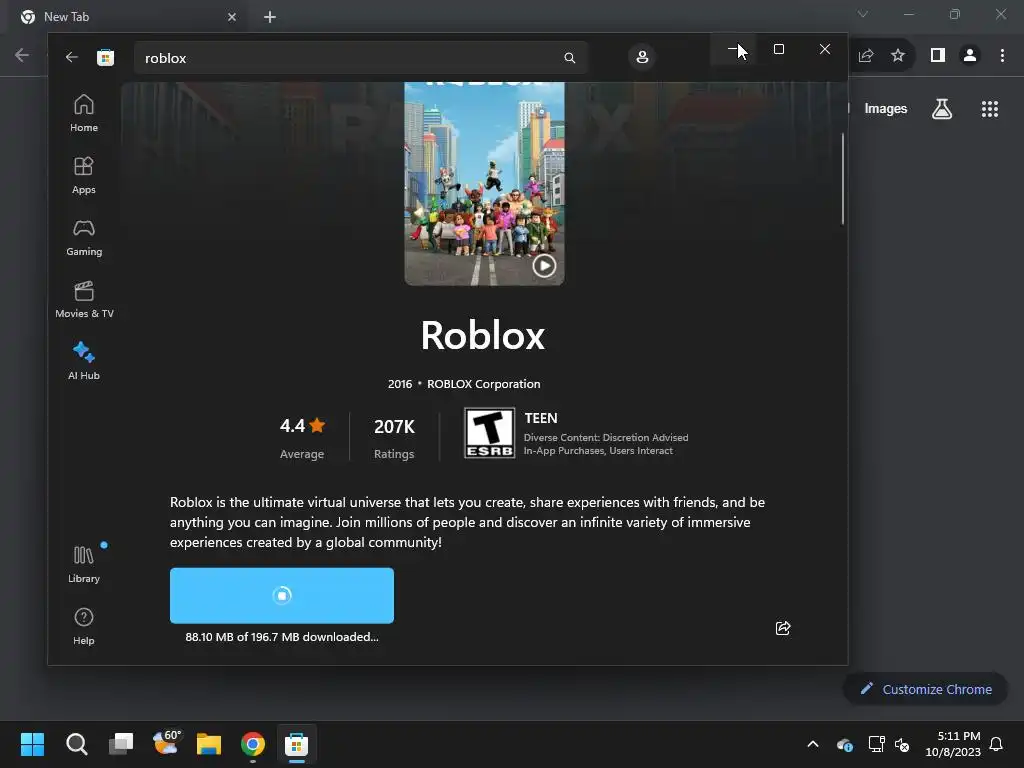The width and height of the screenshot is (1024, 768).
Task: Select the New Tab in Chrome
Action: coord(129,17)
